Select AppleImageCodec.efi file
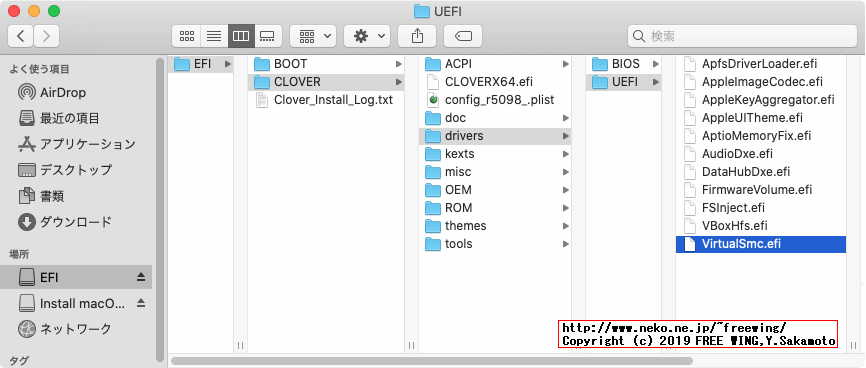Image resolution: width=866 pixels, height=368 pixels. [x=761, y=82]
